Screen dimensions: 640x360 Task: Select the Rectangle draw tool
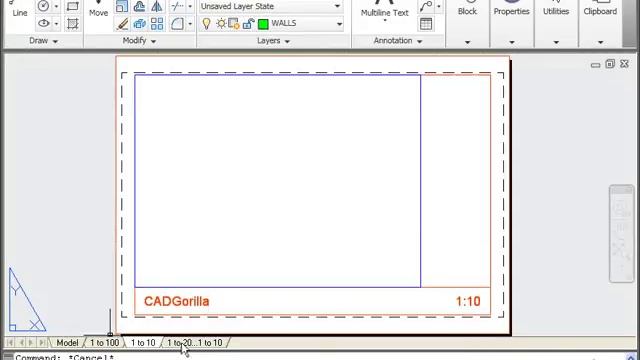click(x=73, y=6)
